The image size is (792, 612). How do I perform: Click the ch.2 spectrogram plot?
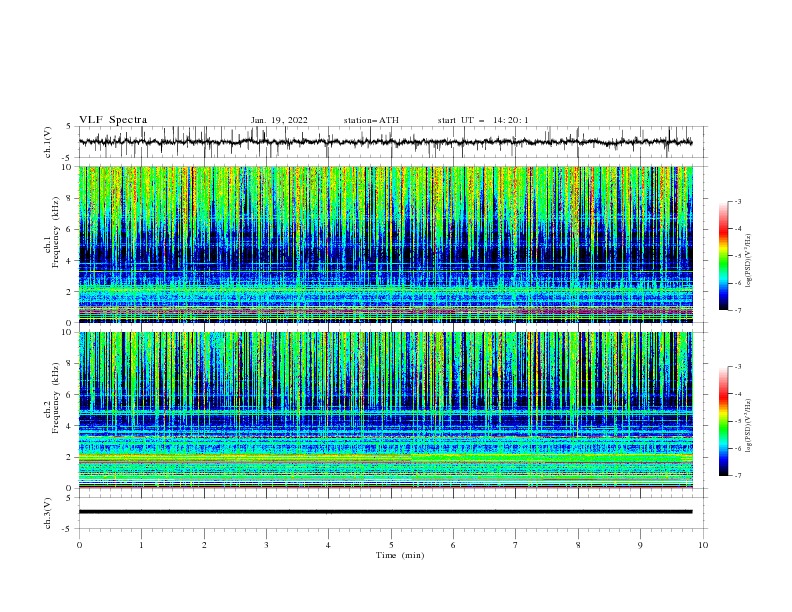(x=386, y=410)
